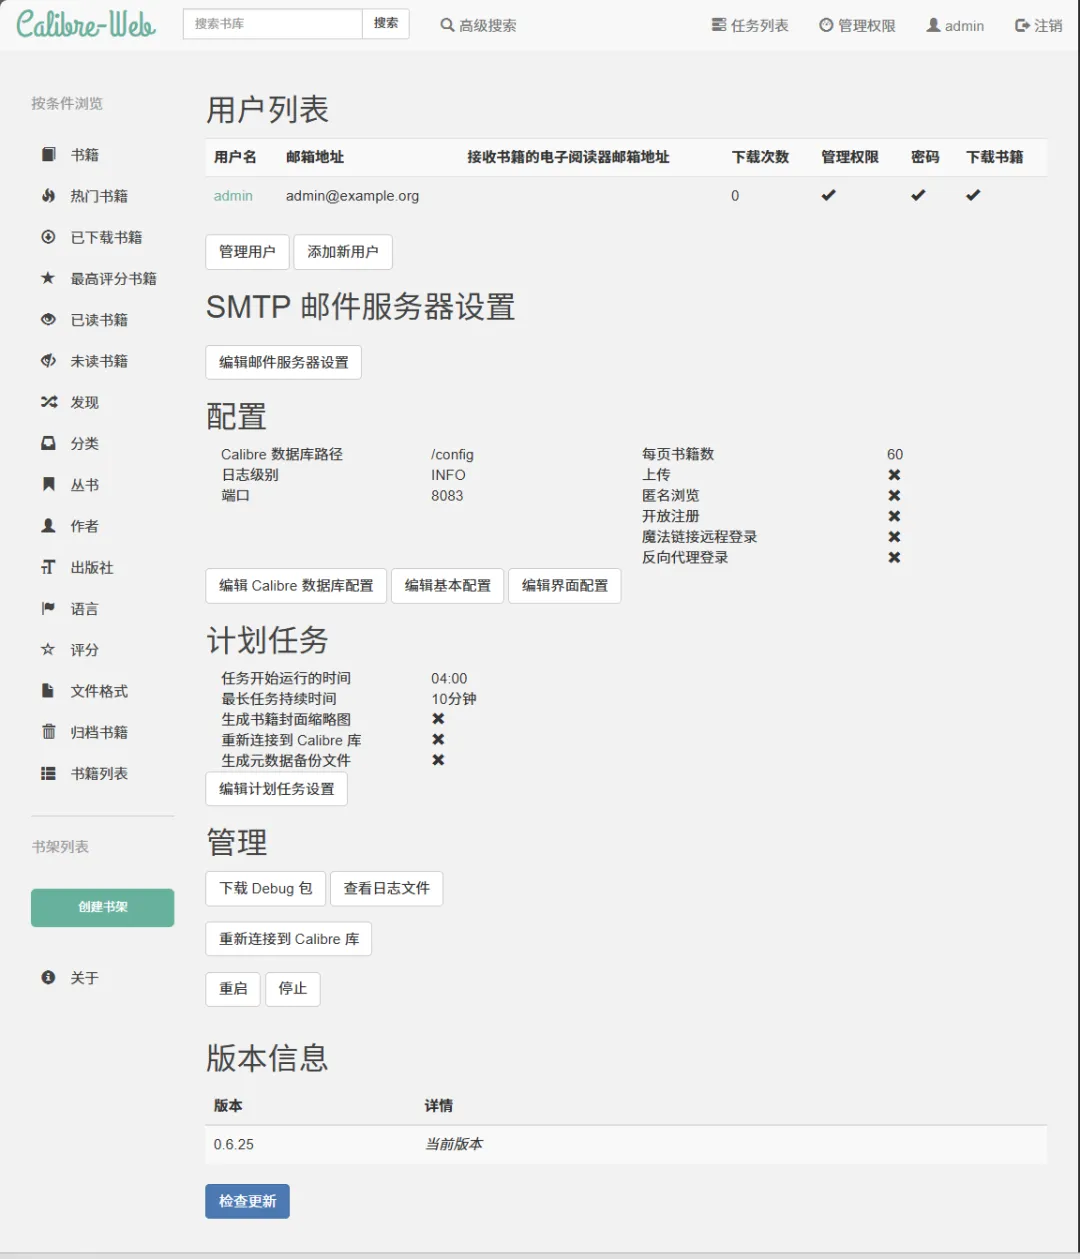This screenshot has width=1080, height=1259.
Task: Click the 任务列表 tasks icon
Action: [x=719, y=25]
